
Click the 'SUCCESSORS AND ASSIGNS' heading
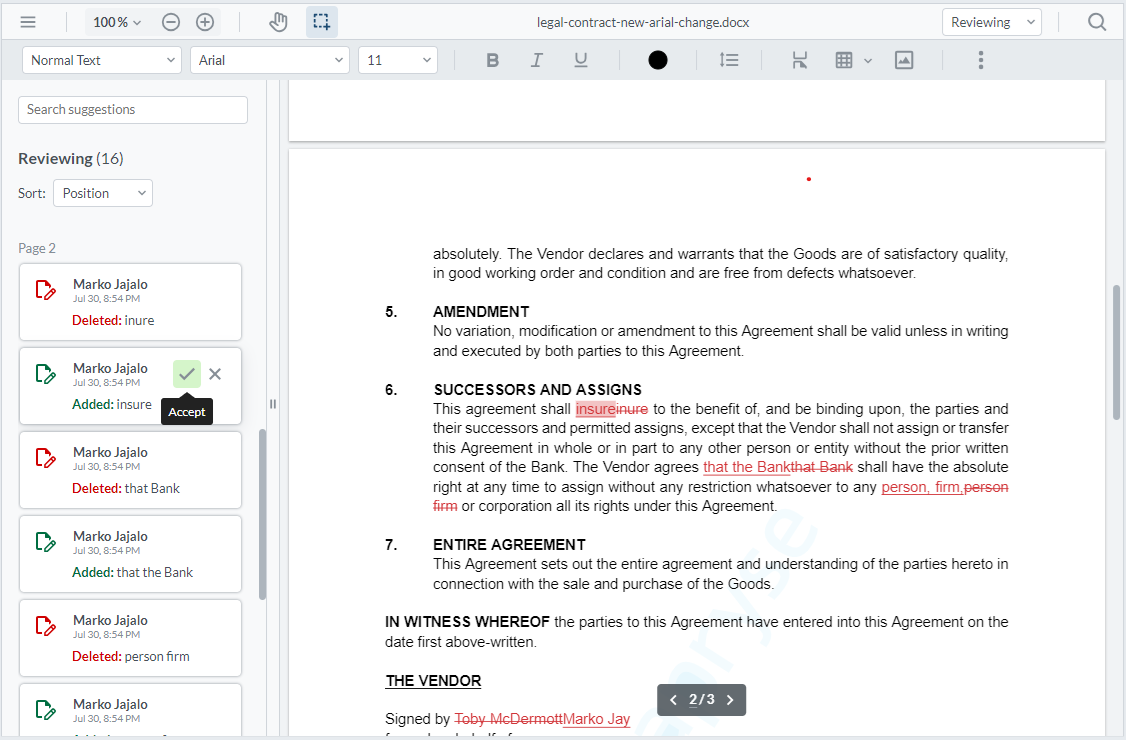tap(538, 390)
